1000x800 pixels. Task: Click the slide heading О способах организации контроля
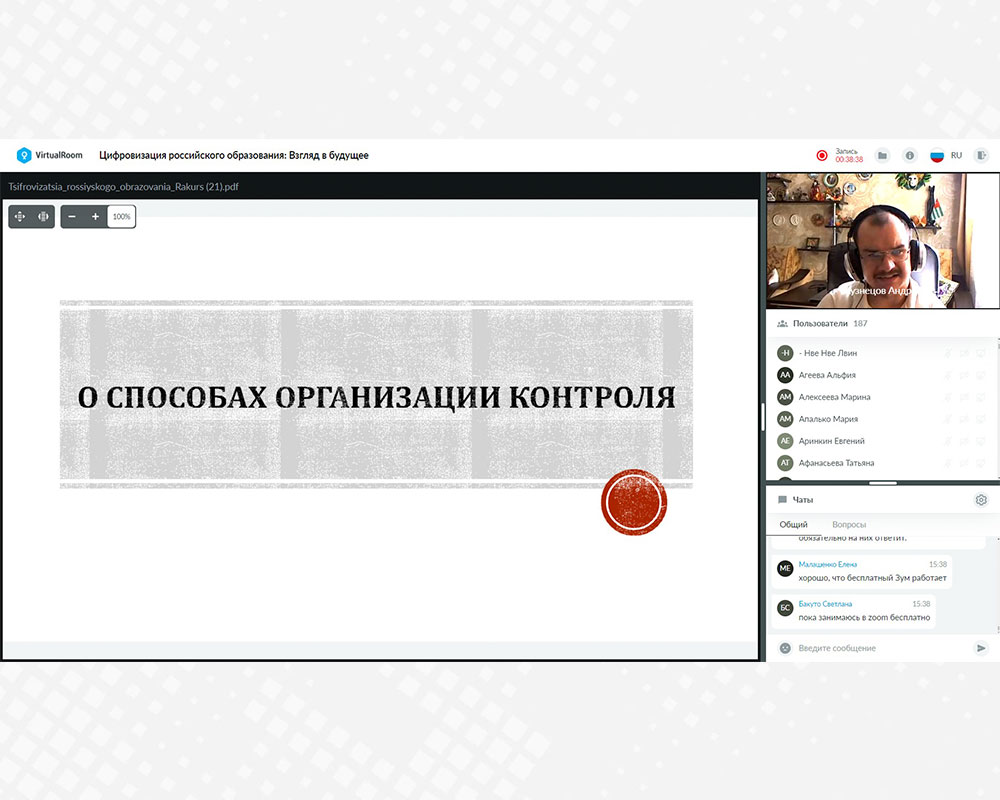(376, 397)
